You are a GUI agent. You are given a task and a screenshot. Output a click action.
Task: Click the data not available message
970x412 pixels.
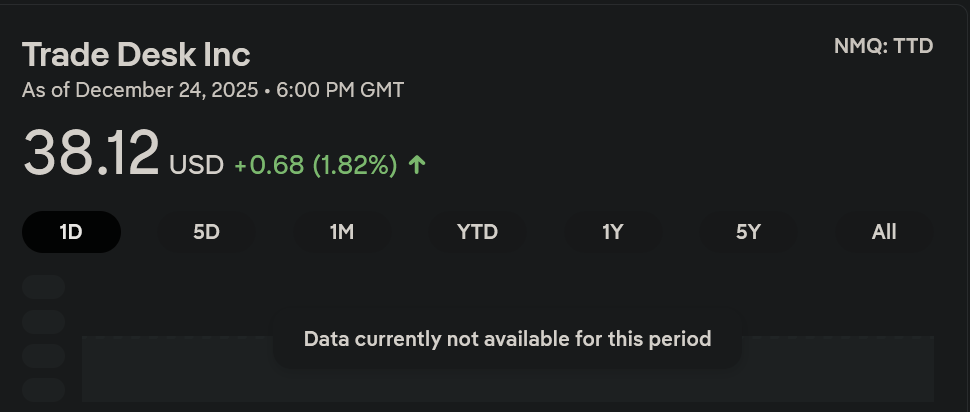pos(507,339)
